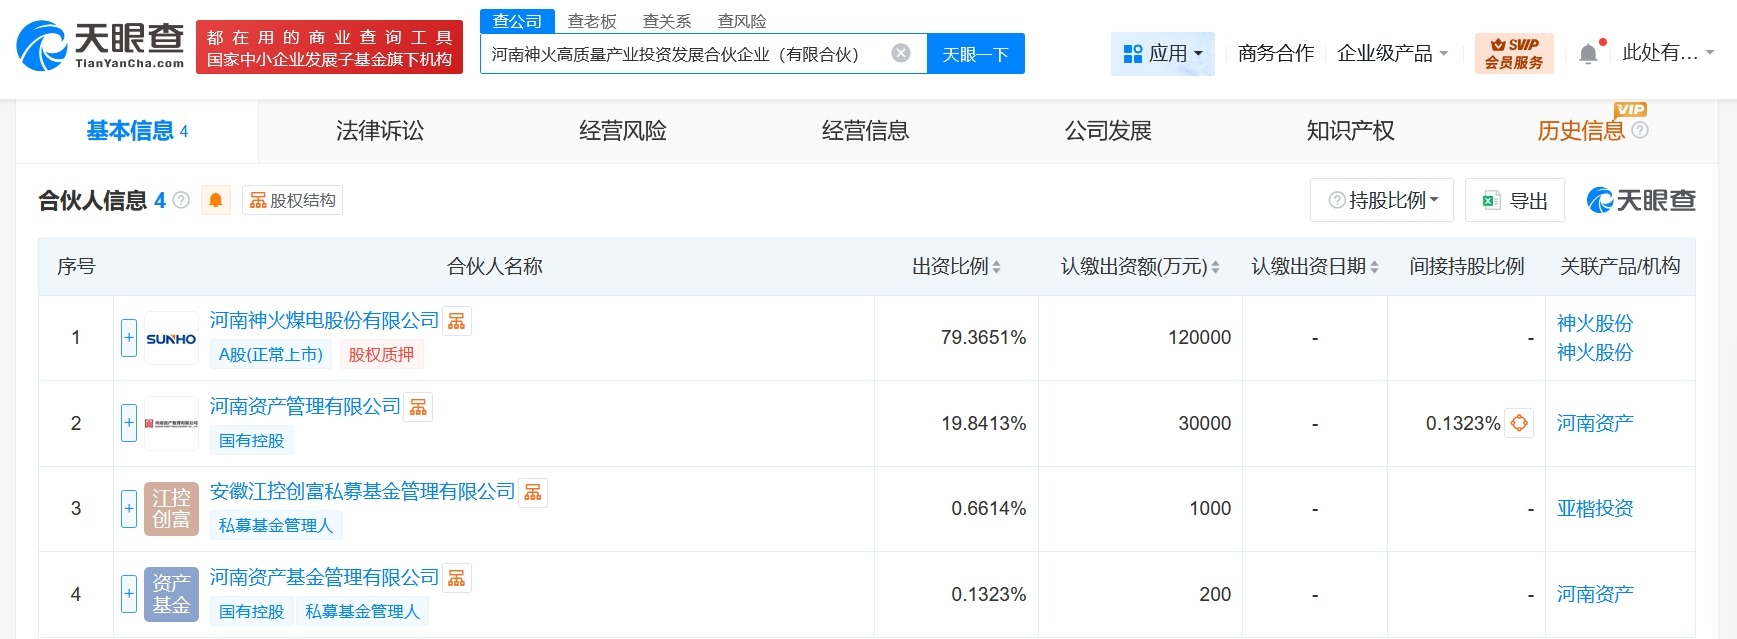Expand row 3 安徽江控创富 plus button

[129, 509]
